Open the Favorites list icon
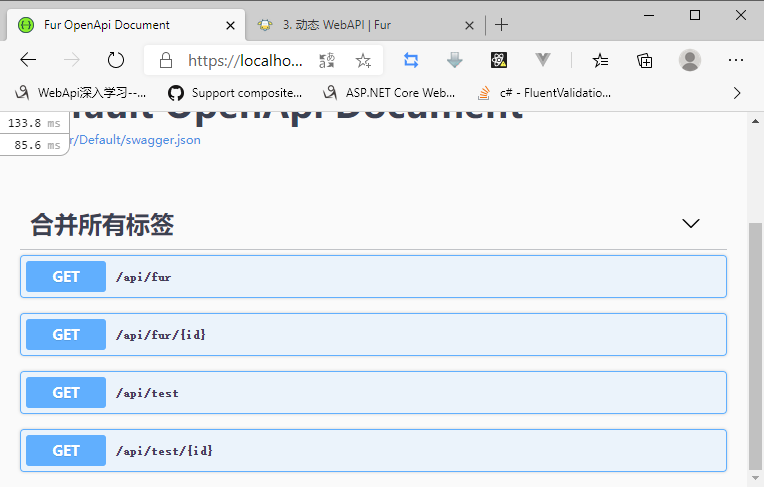Image resolution: width=764 pixels, height=487 pixels. click(x=600, y=60)
